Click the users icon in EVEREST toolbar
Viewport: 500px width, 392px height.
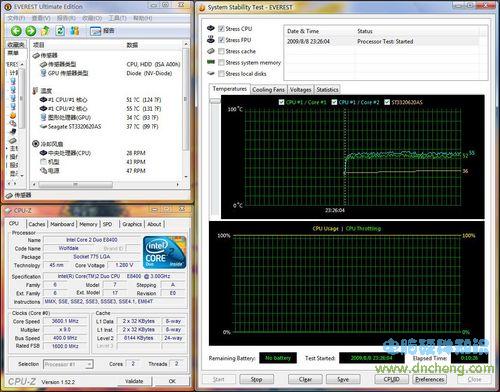point(75,31)
